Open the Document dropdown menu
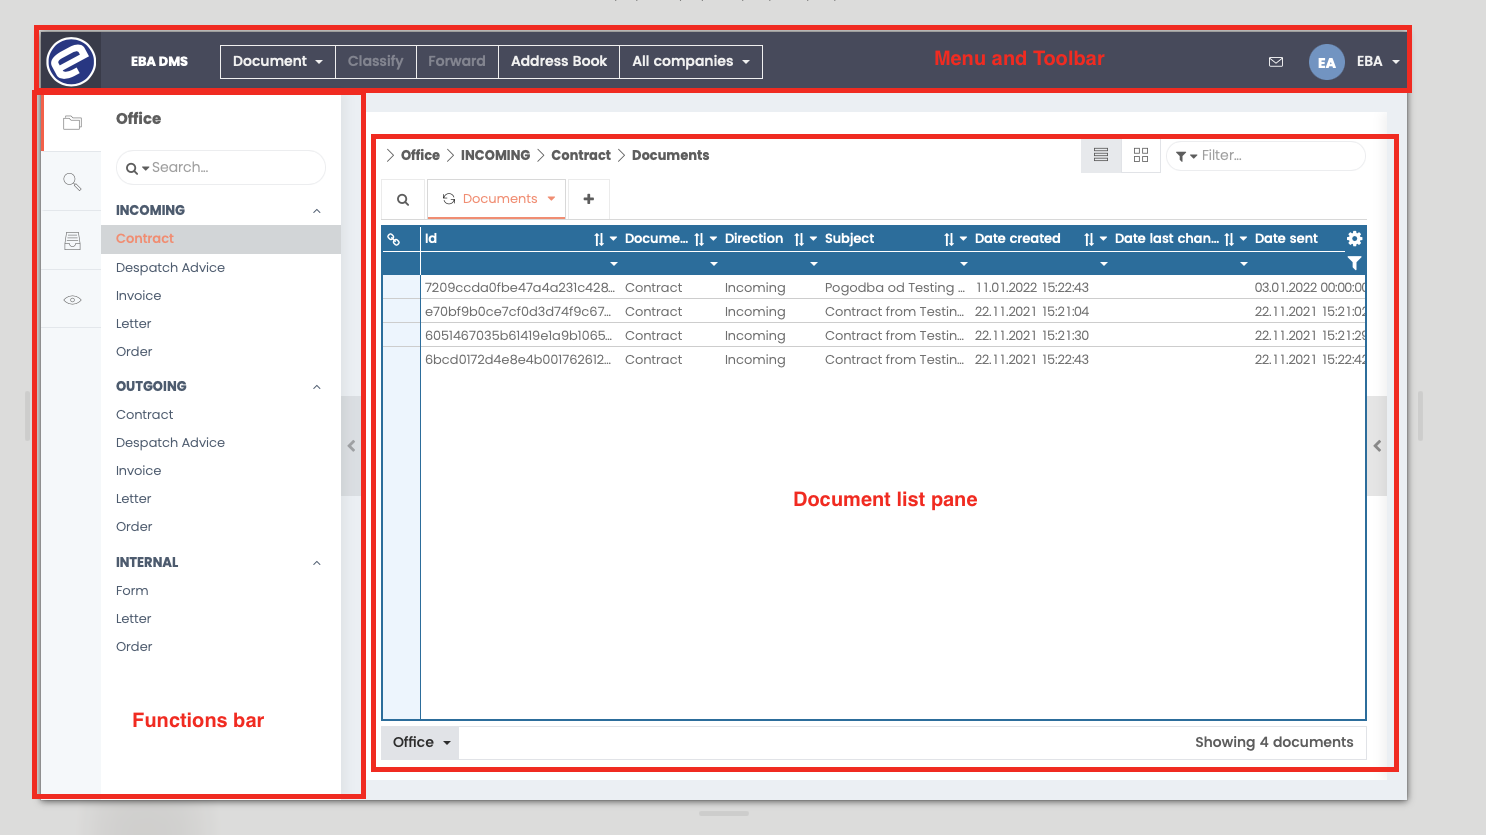 click(x=277, y=61)
